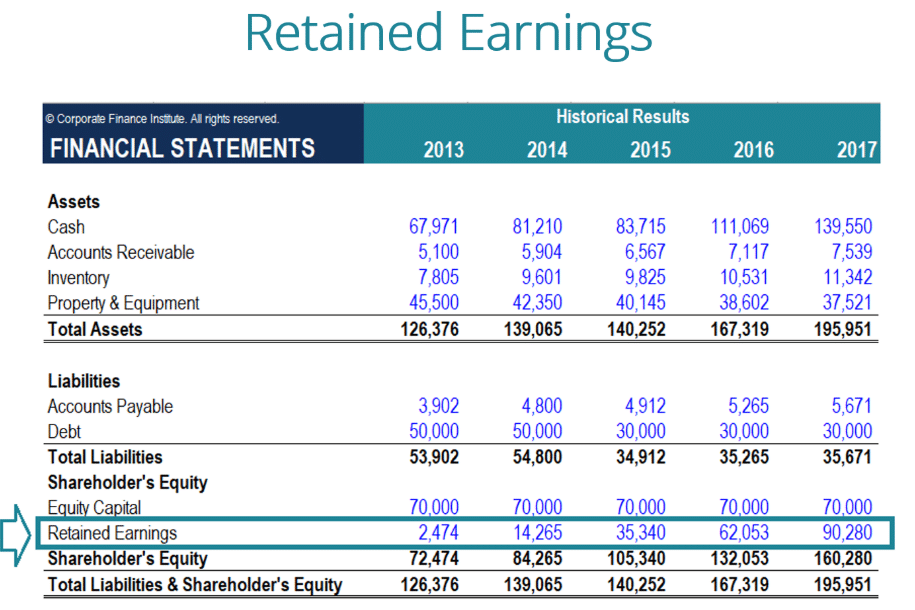Select the "Accounts Payable" row label
This screenshot has width=915, height=610.
[x=110, y=407]
